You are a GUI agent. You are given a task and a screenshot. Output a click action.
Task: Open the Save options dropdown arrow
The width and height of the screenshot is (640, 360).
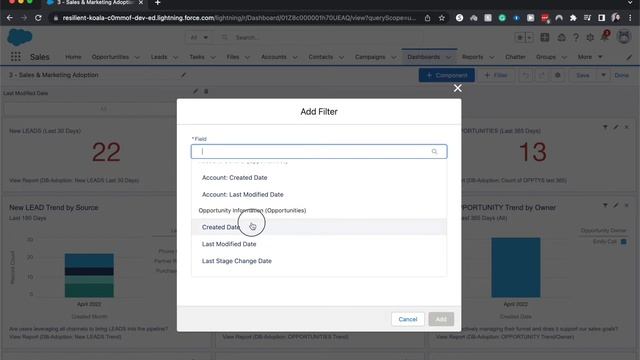point(603,75)
